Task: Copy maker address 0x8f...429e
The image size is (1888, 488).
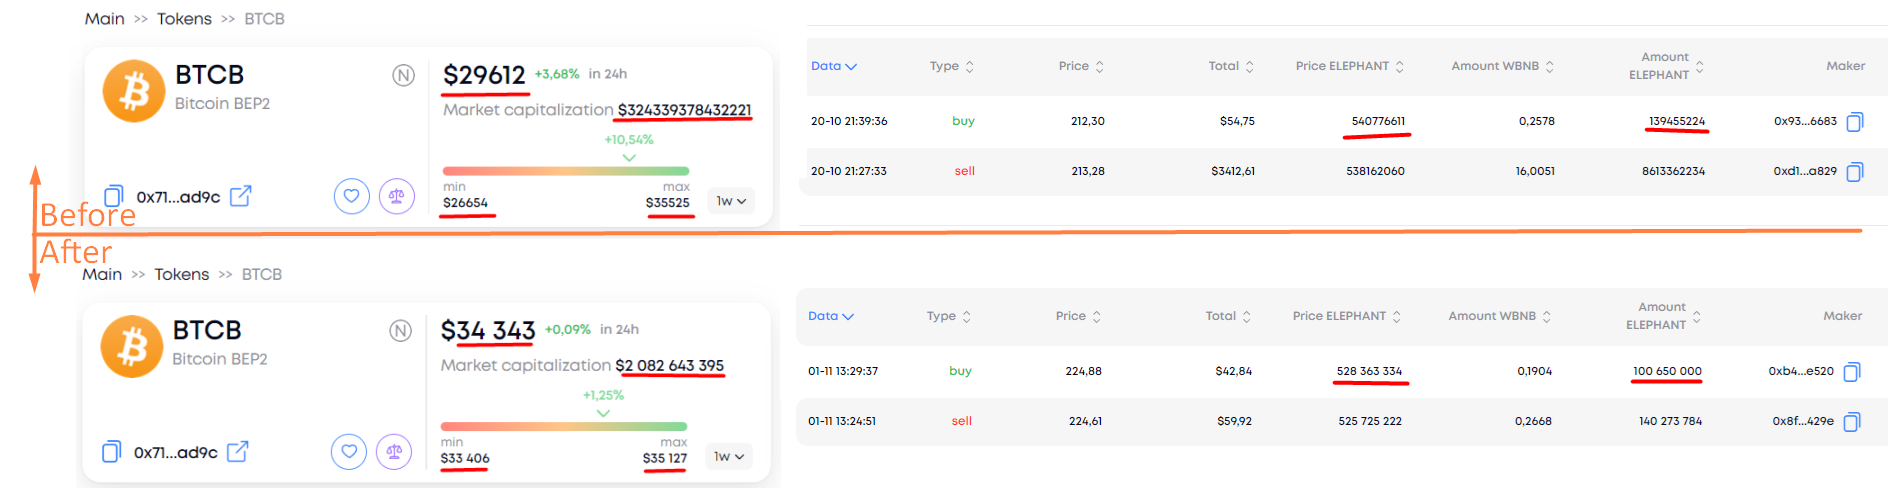Action: [1852, 422]
